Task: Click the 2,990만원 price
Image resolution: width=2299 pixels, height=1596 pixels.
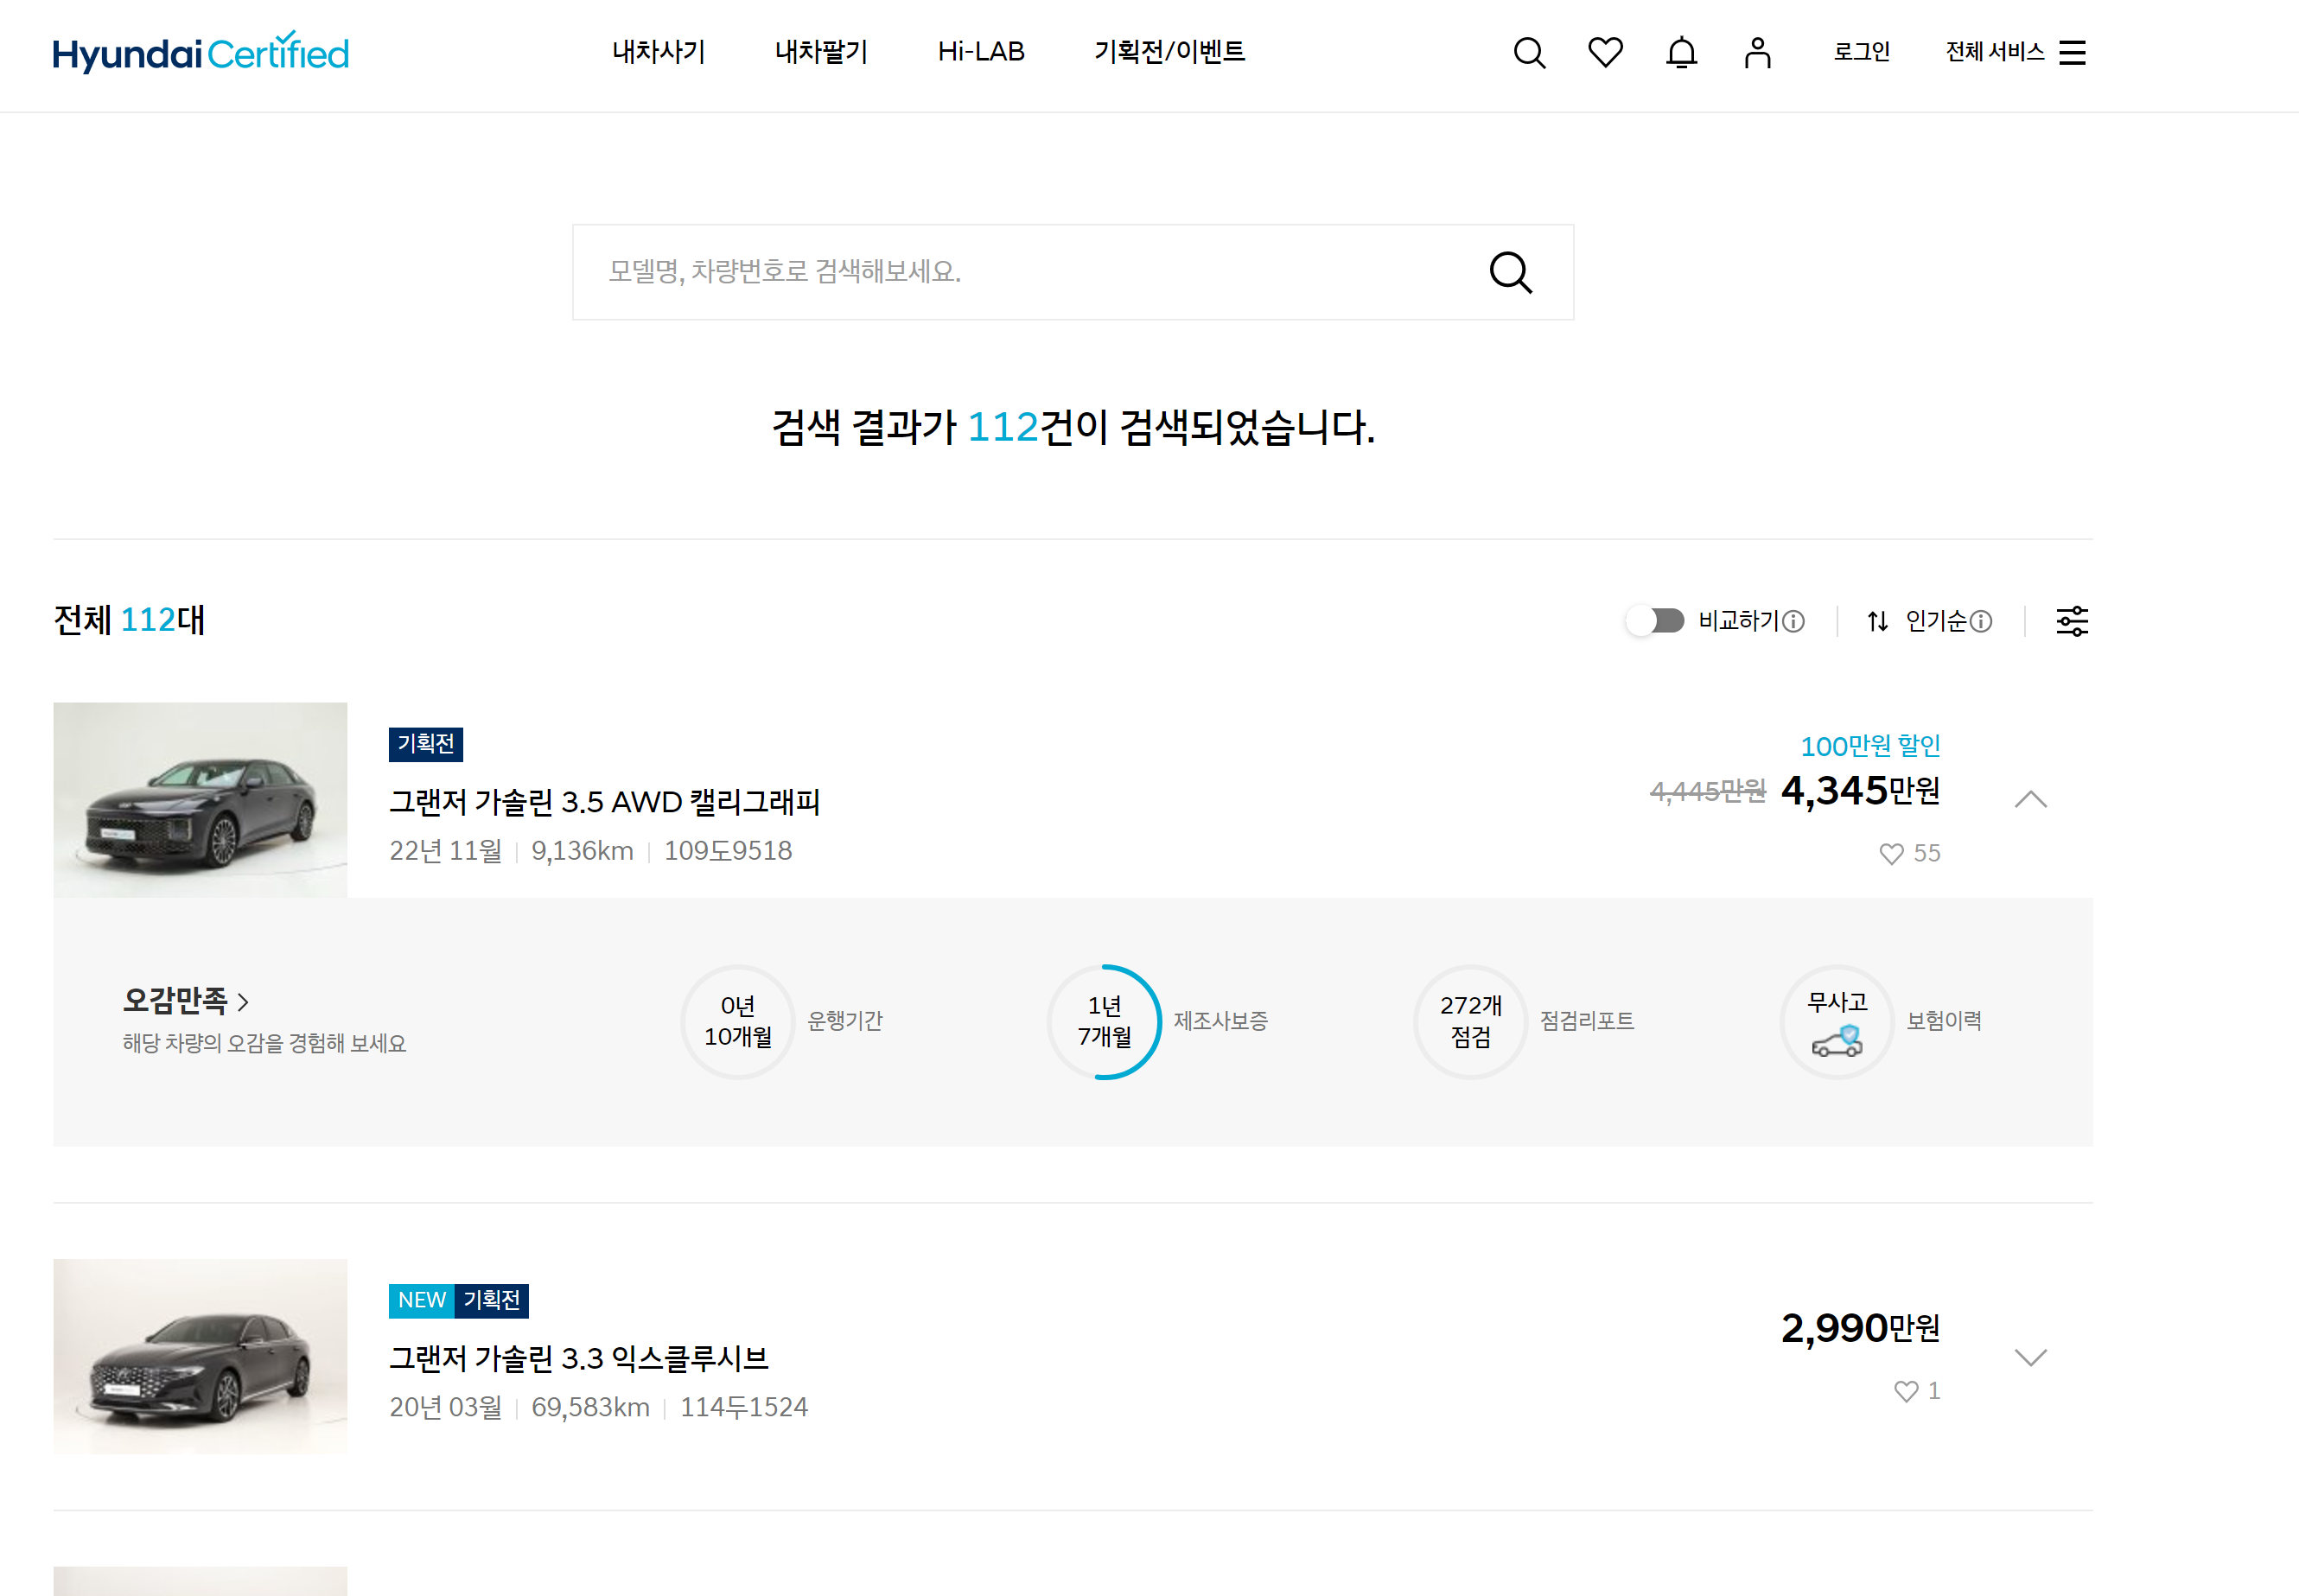Action: pos(1860,1328)
